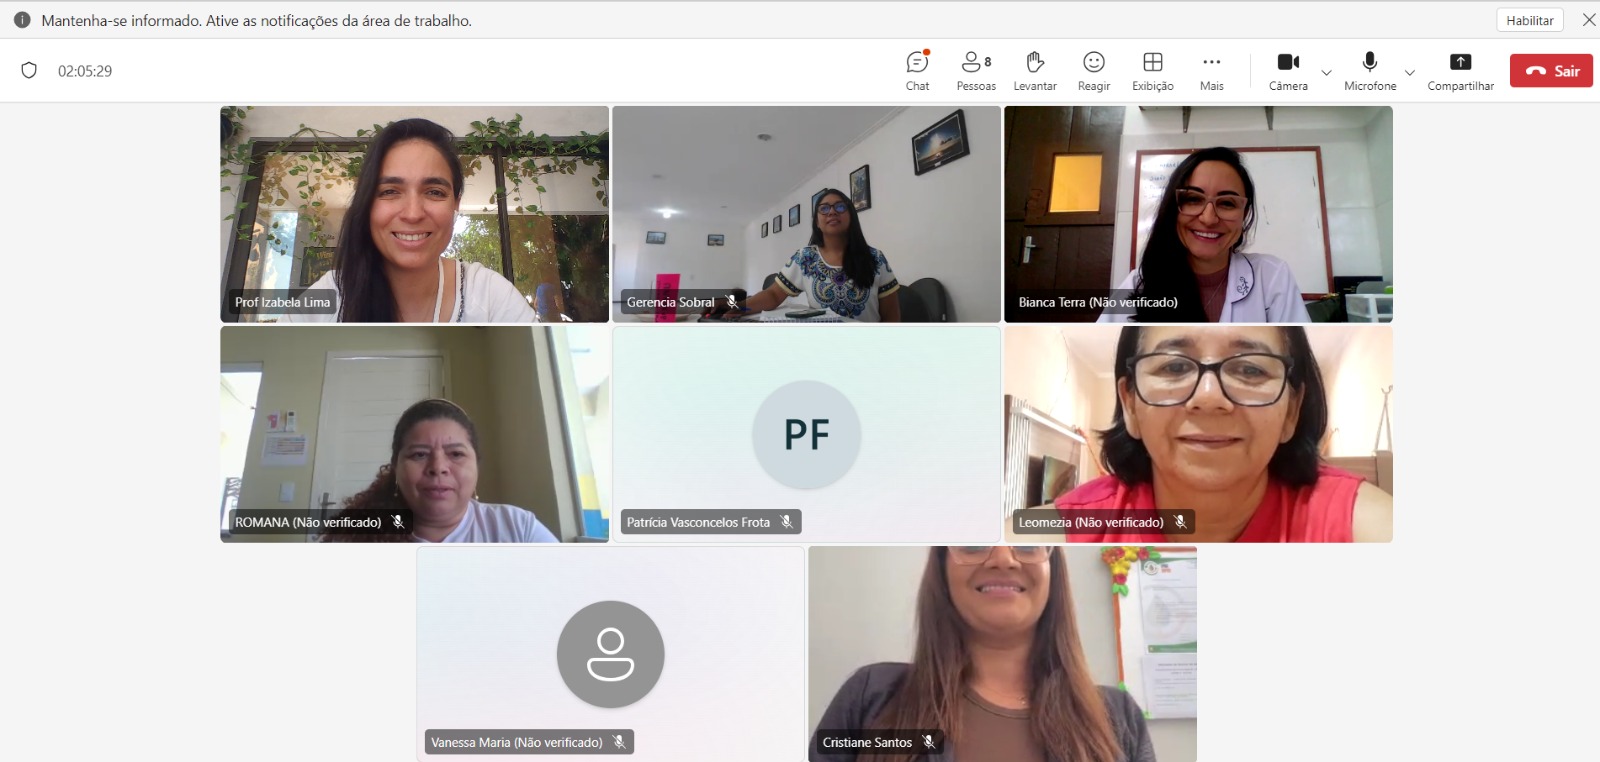Toggle the Microfone mute
The height and width of the screenshot is (762, 1600).
(1370, 71)
